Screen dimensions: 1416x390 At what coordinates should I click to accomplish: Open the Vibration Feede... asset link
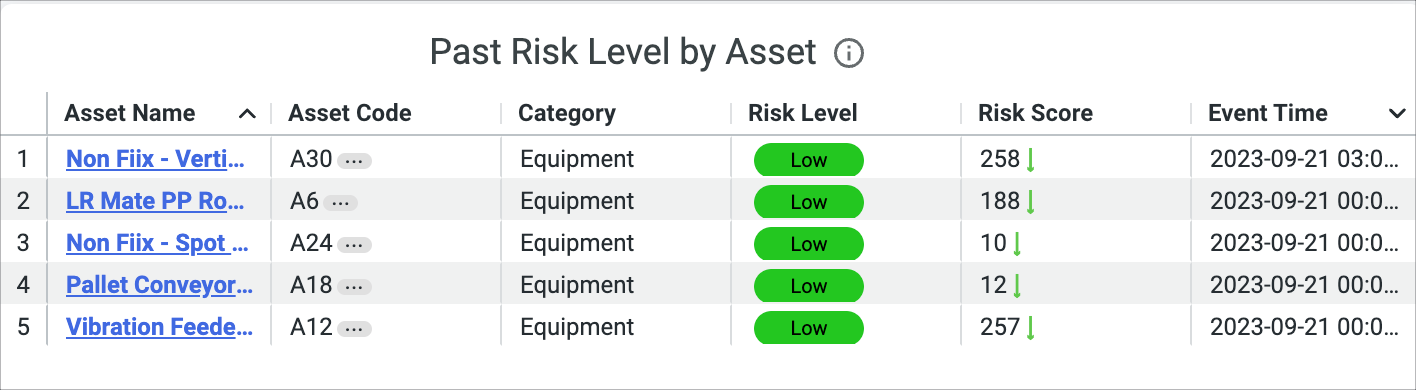point(159,327)
